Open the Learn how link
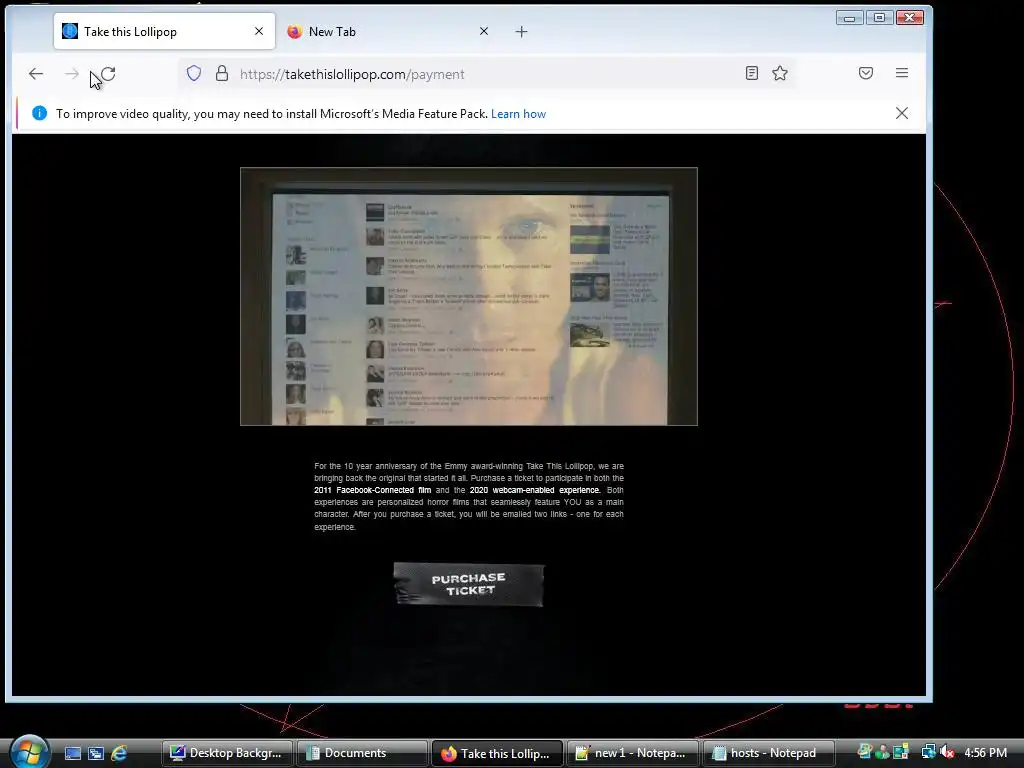This screenshot has width=1024, height=768. [x=519, y=114]
